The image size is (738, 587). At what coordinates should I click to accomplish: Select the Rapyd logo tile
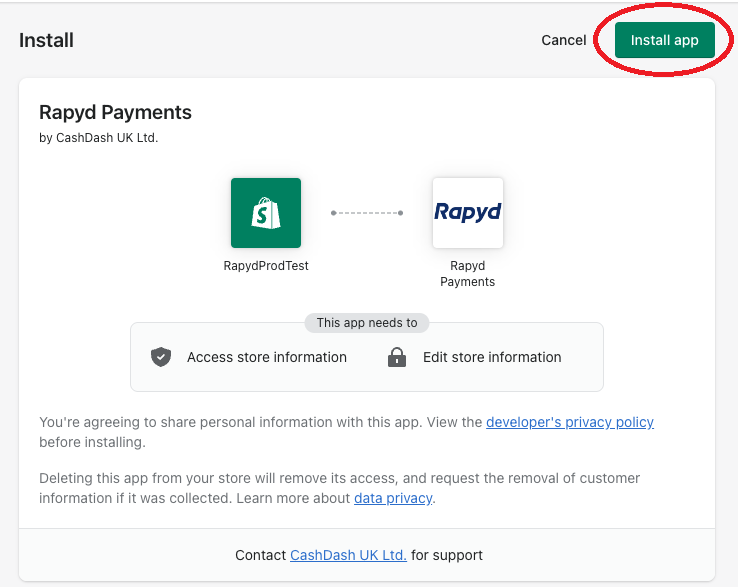[467, 213]
